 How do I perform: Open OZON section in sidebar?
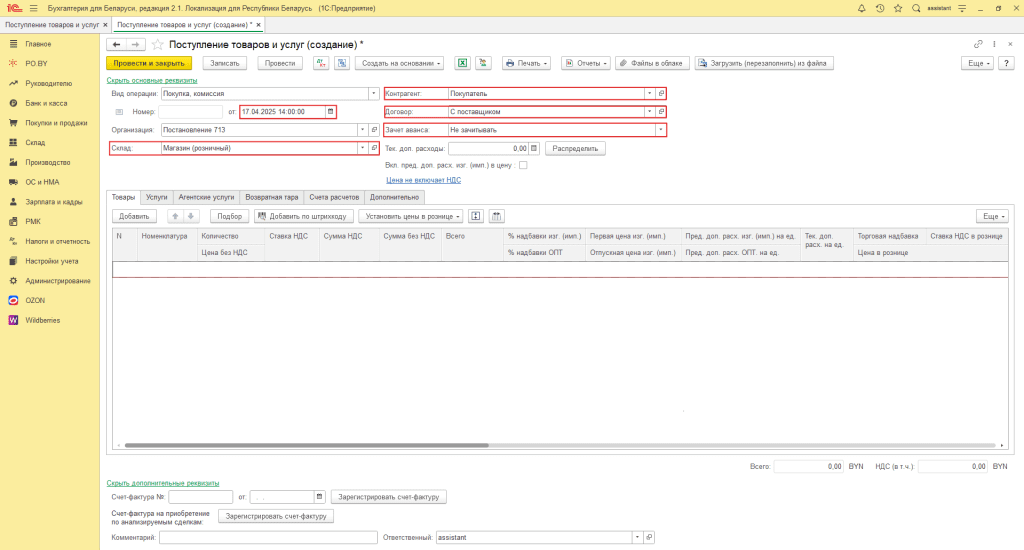coord(35,300)
